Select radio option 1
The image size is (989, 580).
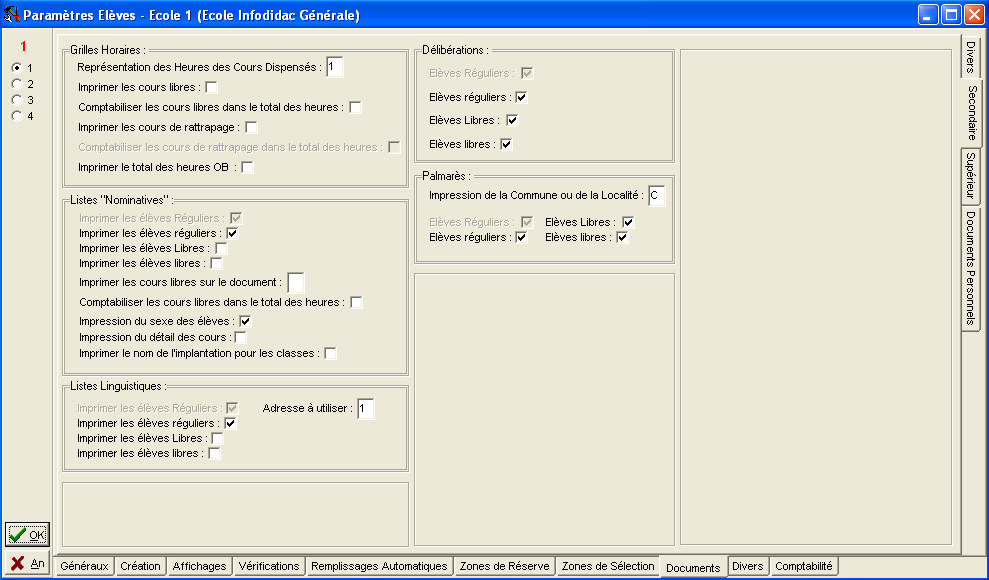pos(17,67)
